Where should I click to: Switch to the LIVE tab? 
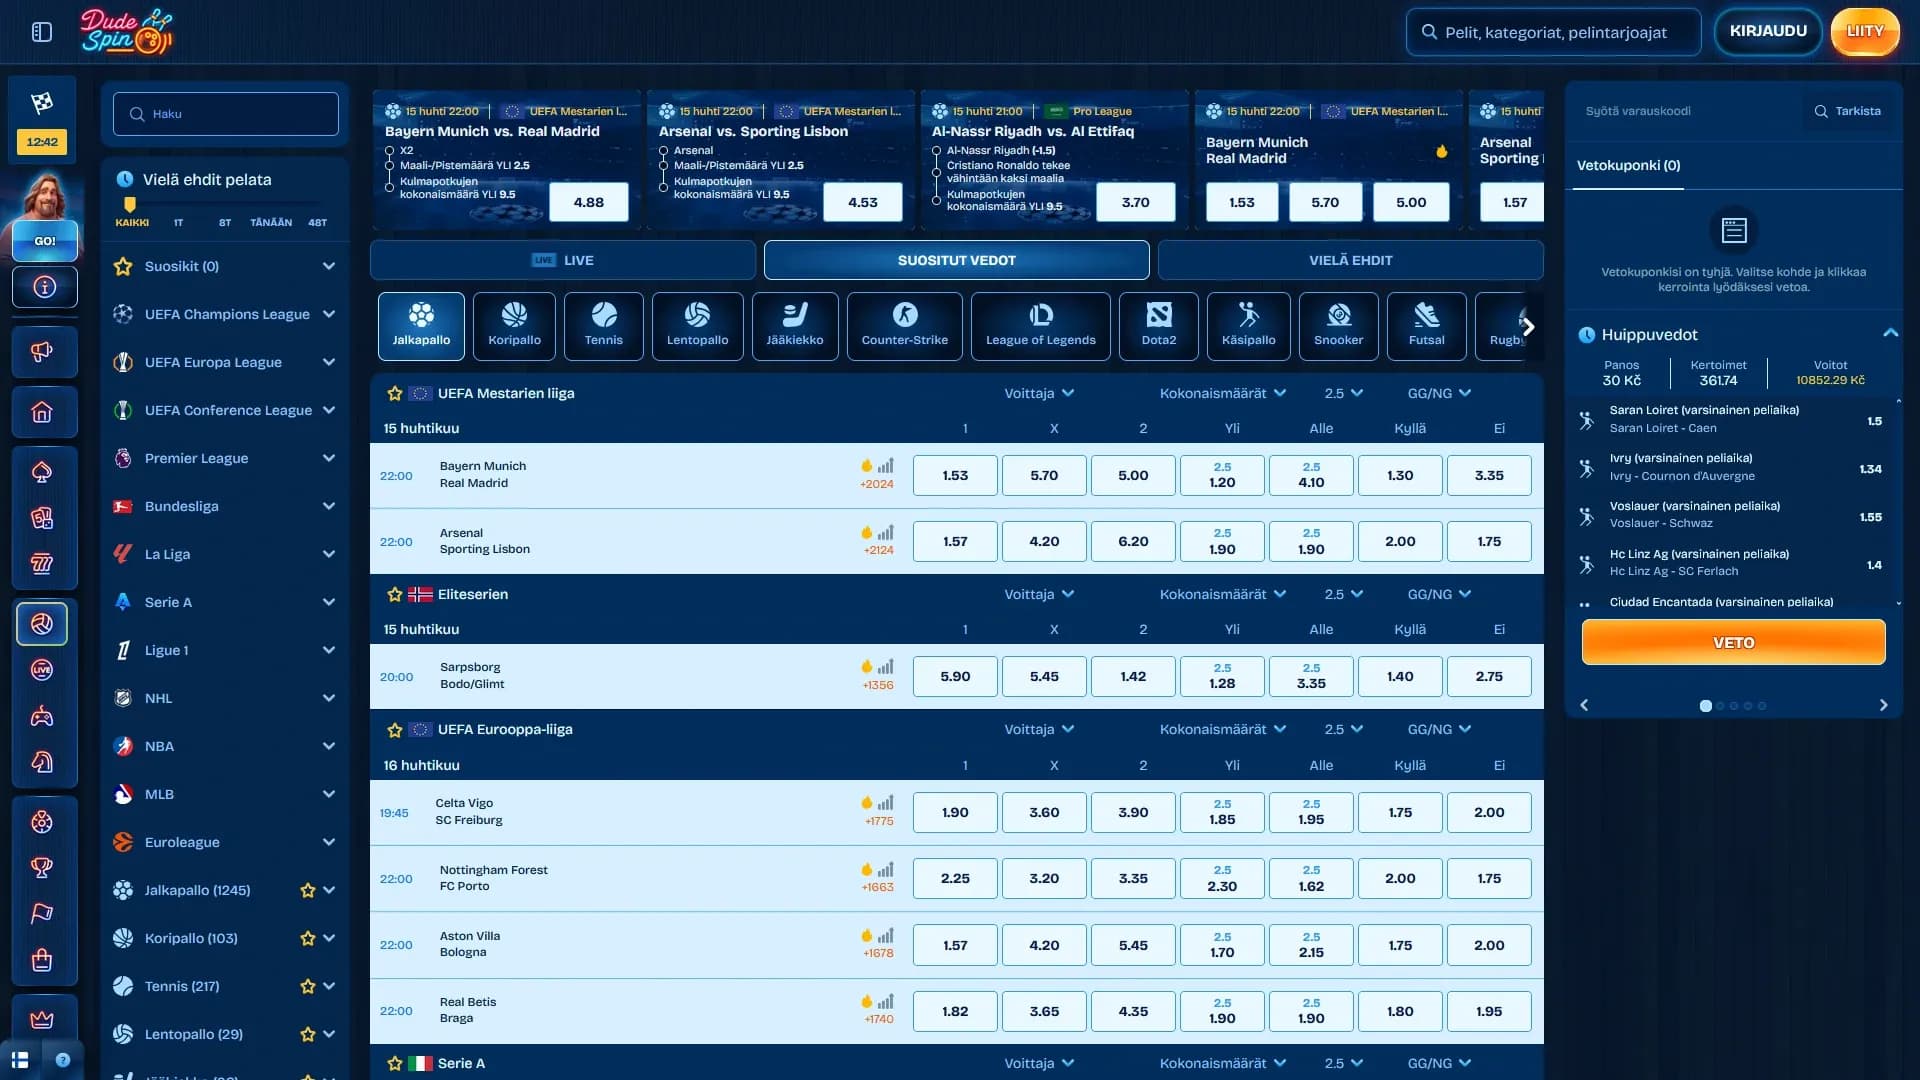pyautogui.click(x=563, y=260)
